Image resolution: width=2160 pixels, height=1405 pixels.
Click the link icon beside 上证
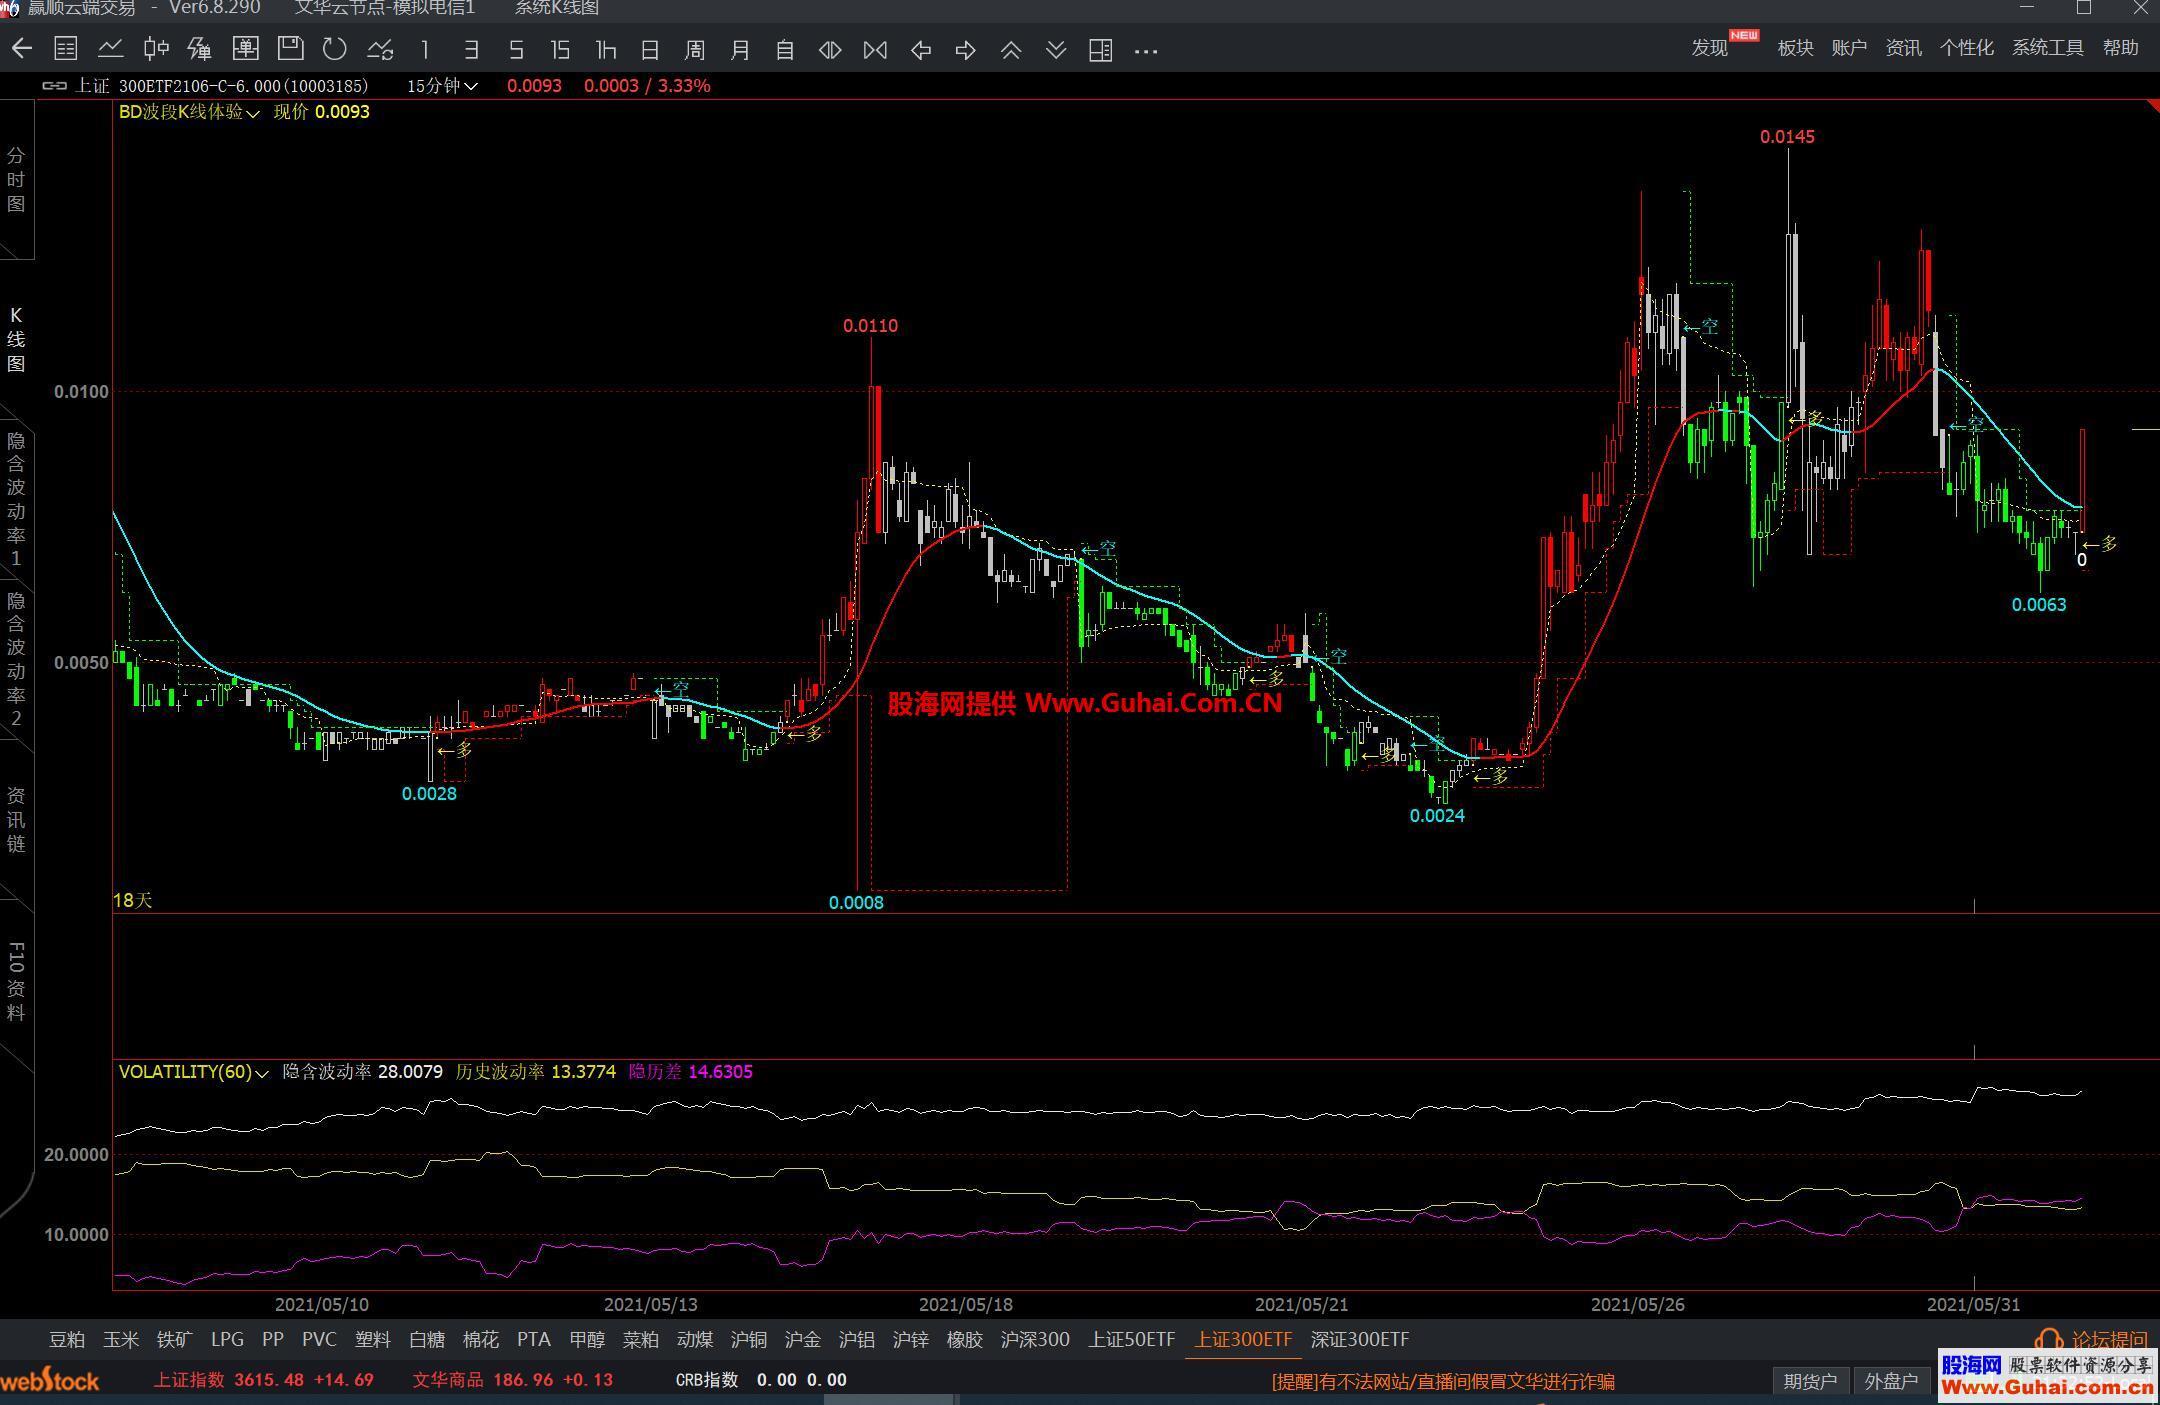point(54,86)
